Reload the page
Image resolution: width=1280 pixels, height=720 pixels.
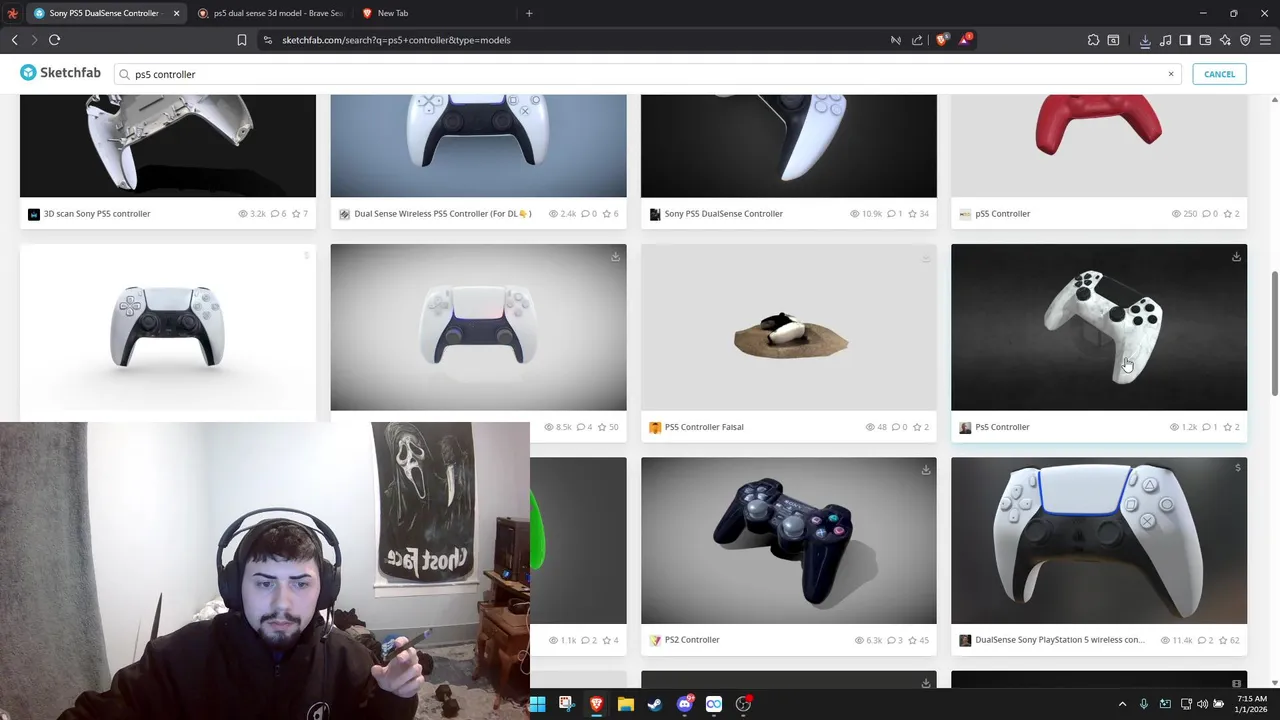click(55, 40)
